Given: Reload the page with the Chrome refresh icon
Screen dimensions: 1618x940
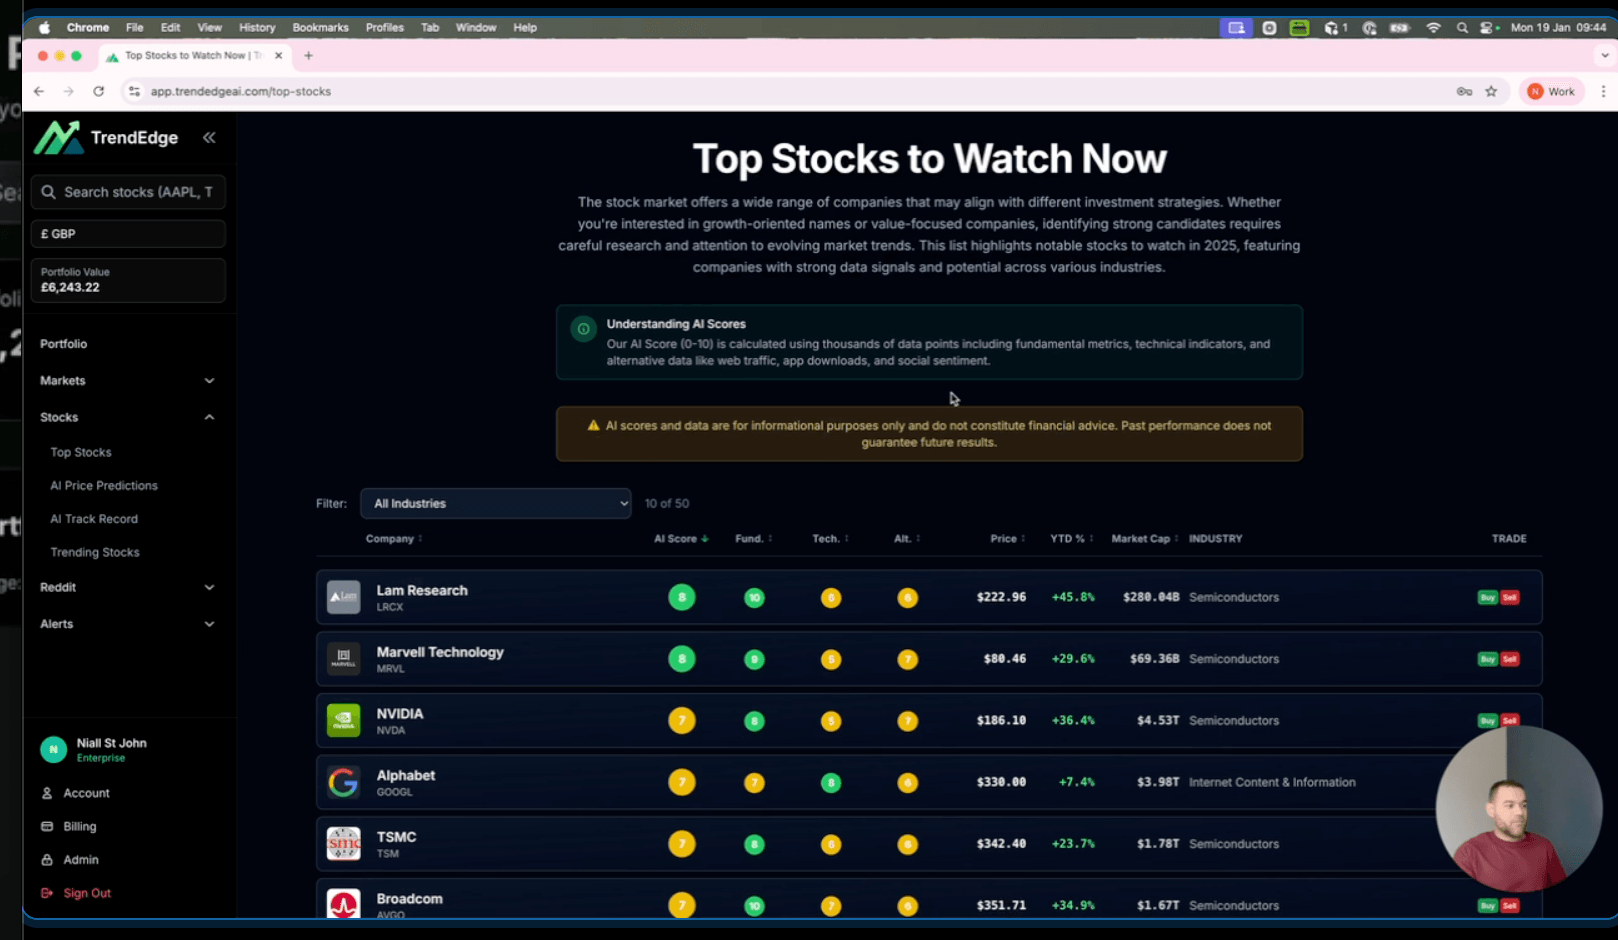Looking at the screenshot, I should 98,91.
